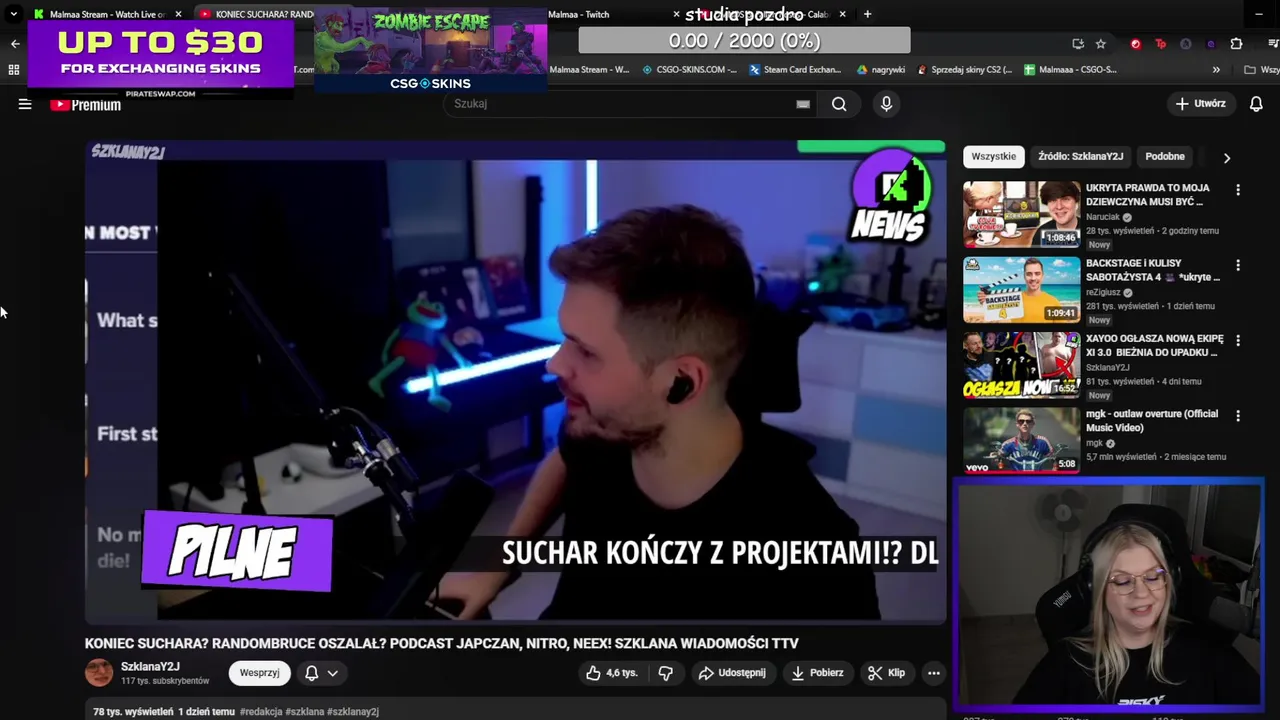The image size is (1280, 720).
Task: Click the magnifier search button
Action: point(839,104)
